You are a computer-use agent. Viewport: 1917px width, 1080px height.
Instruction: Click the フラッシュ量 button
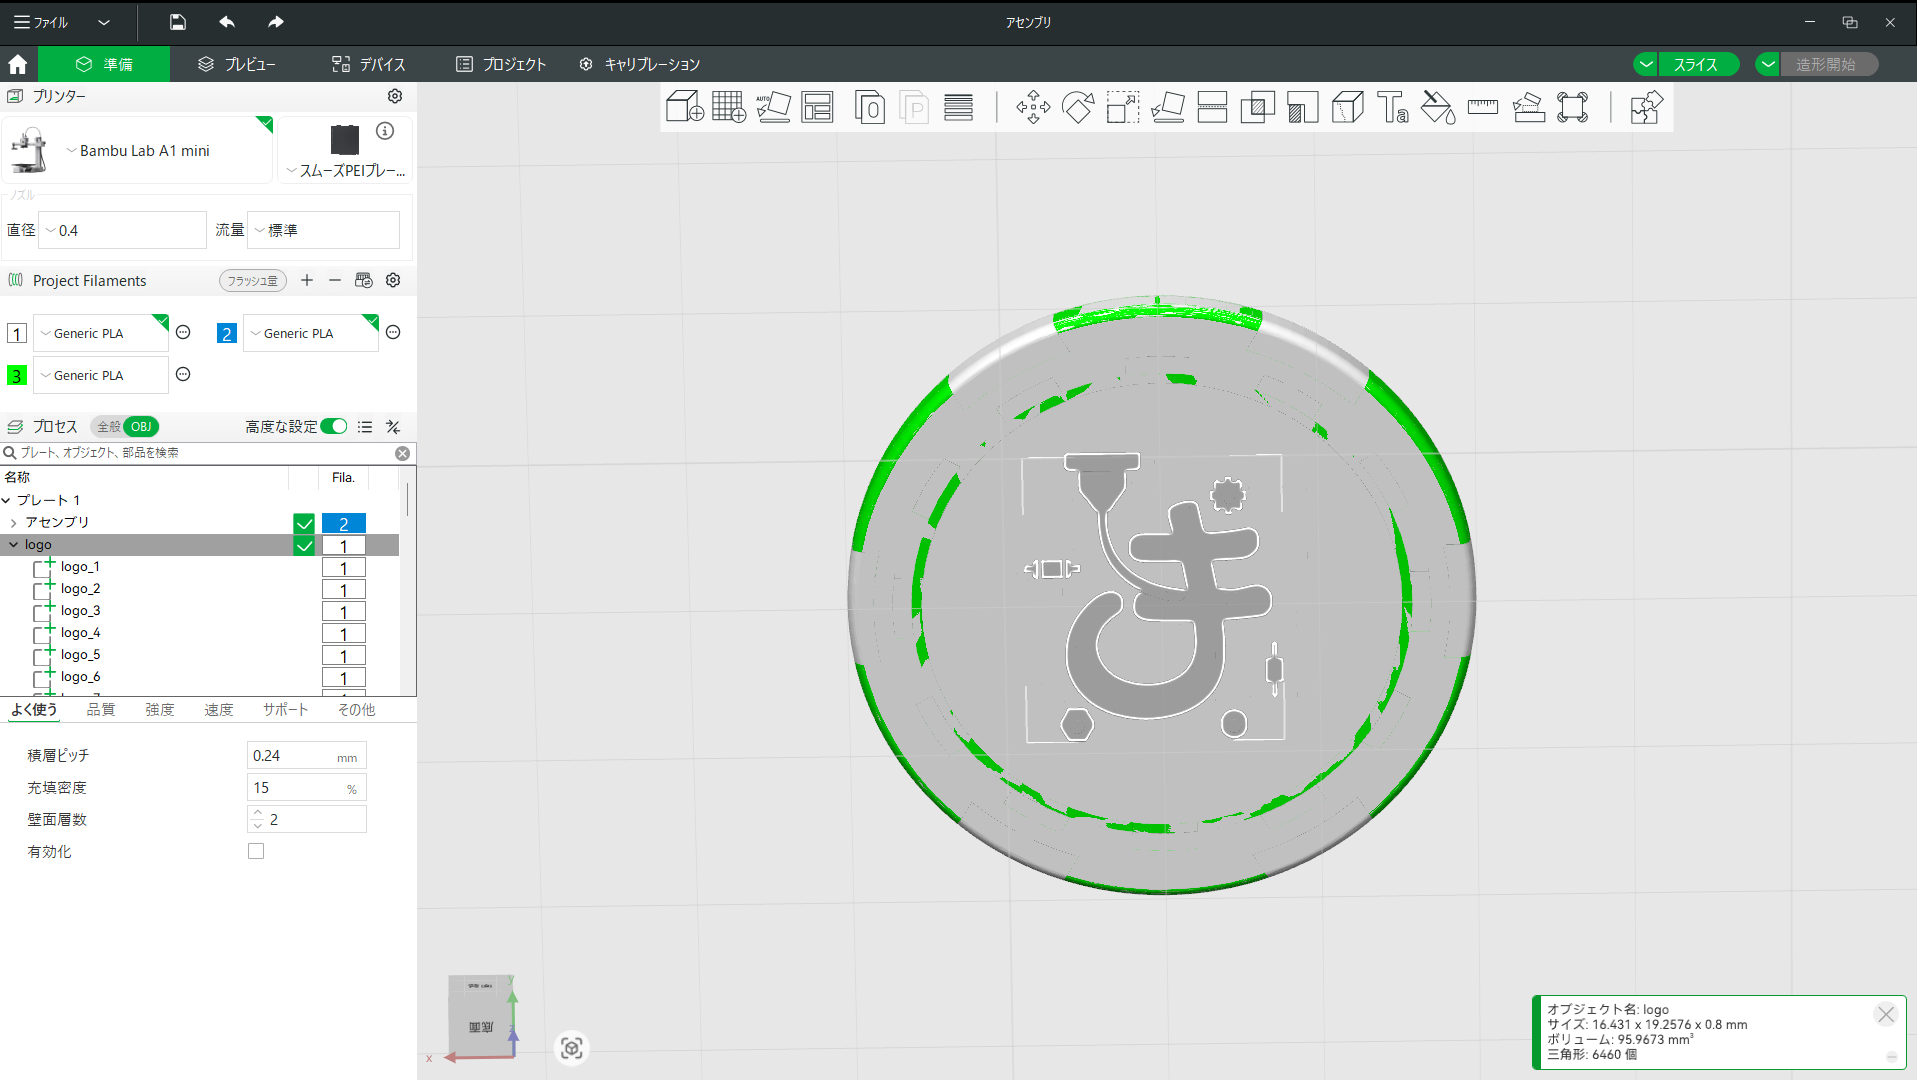[253, 281]
